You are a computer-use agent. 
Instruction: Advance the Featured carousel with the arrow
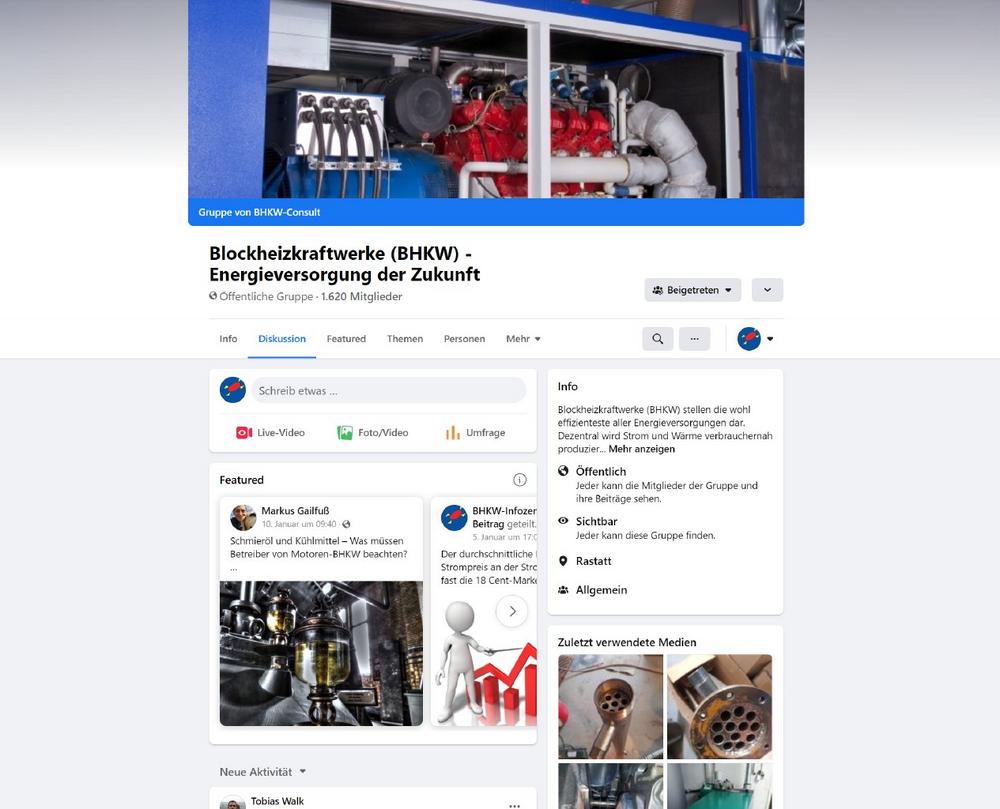click(512, 611)
